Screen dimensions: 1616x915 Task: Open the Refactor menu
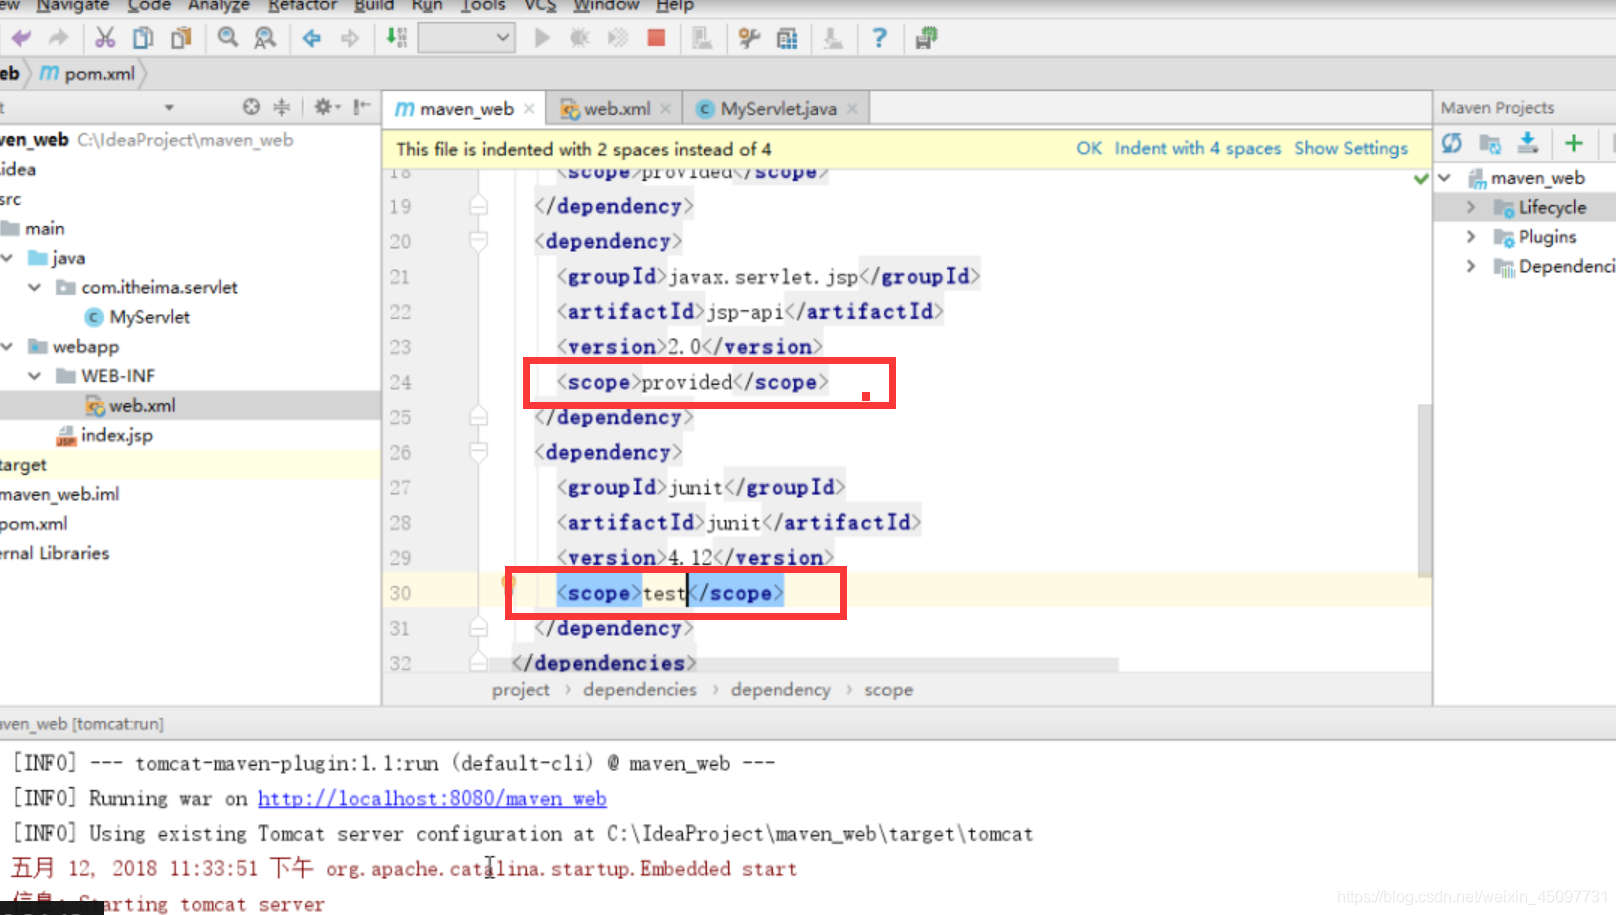click(x=302, y=6)
